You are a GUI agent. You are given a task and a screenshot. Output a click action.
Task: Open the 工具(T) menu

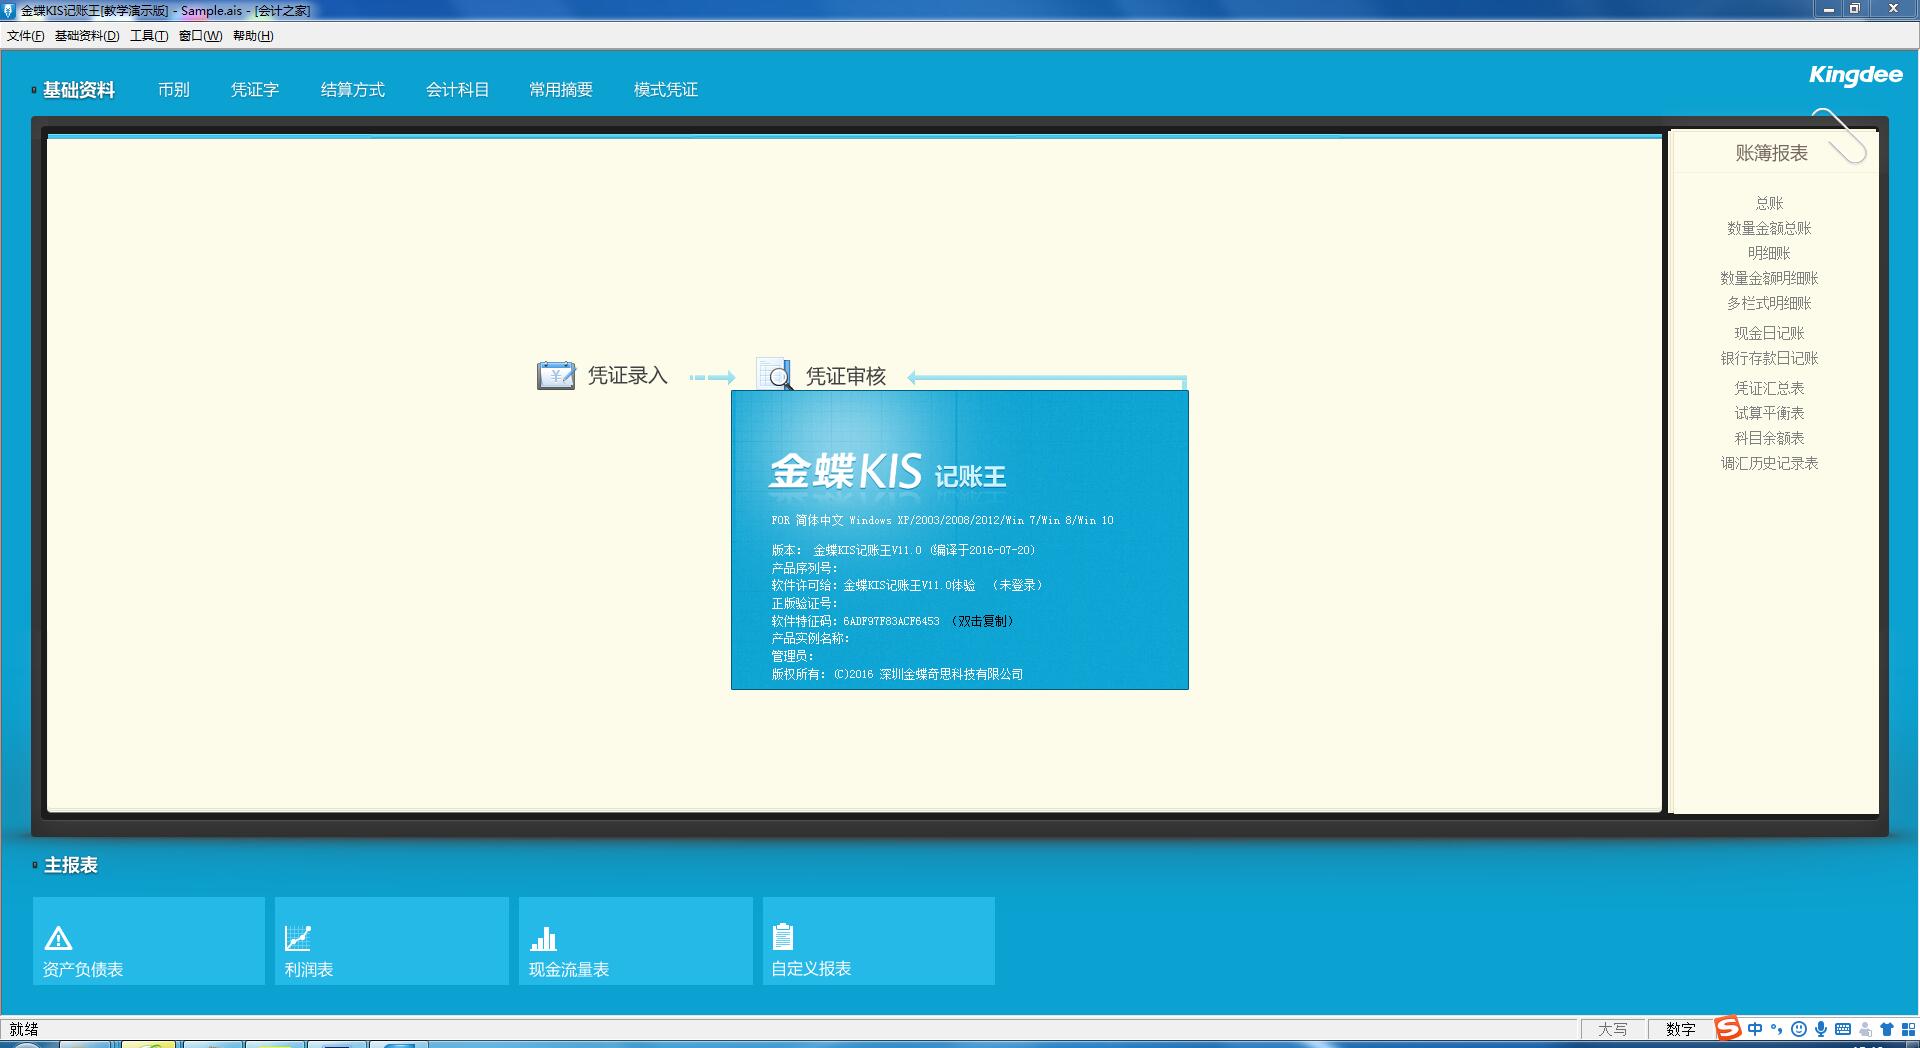pos(149,36)
